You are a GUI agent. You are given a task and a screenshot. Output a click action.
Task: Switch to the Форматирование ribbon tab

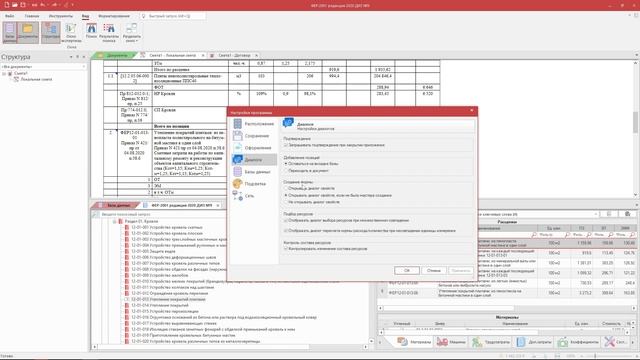tap(114, 16)
